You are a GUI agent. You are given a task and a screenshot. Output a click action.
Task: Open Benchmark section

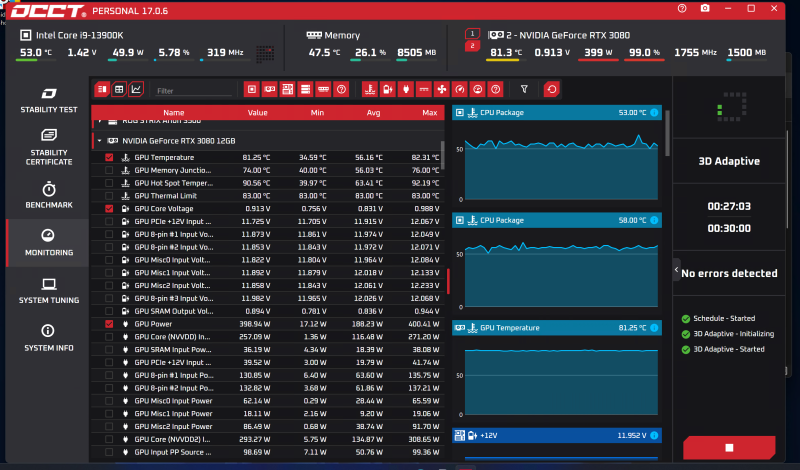coord(48,195)
